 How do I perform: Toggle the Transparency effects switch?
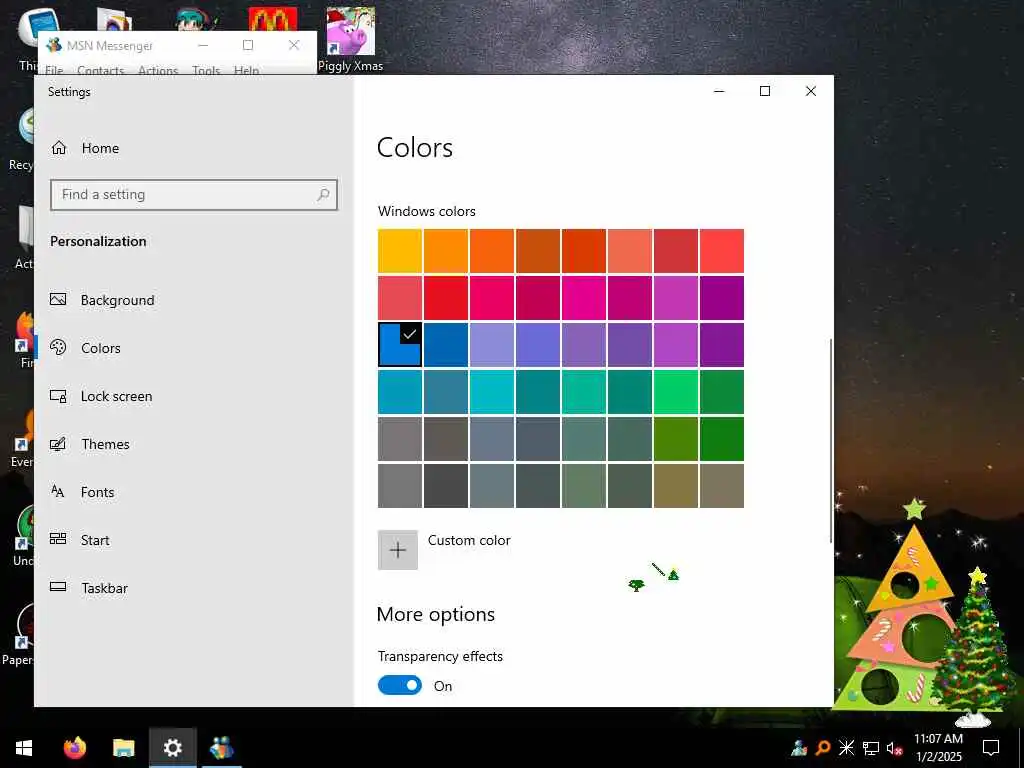click(x=400, y=685)
